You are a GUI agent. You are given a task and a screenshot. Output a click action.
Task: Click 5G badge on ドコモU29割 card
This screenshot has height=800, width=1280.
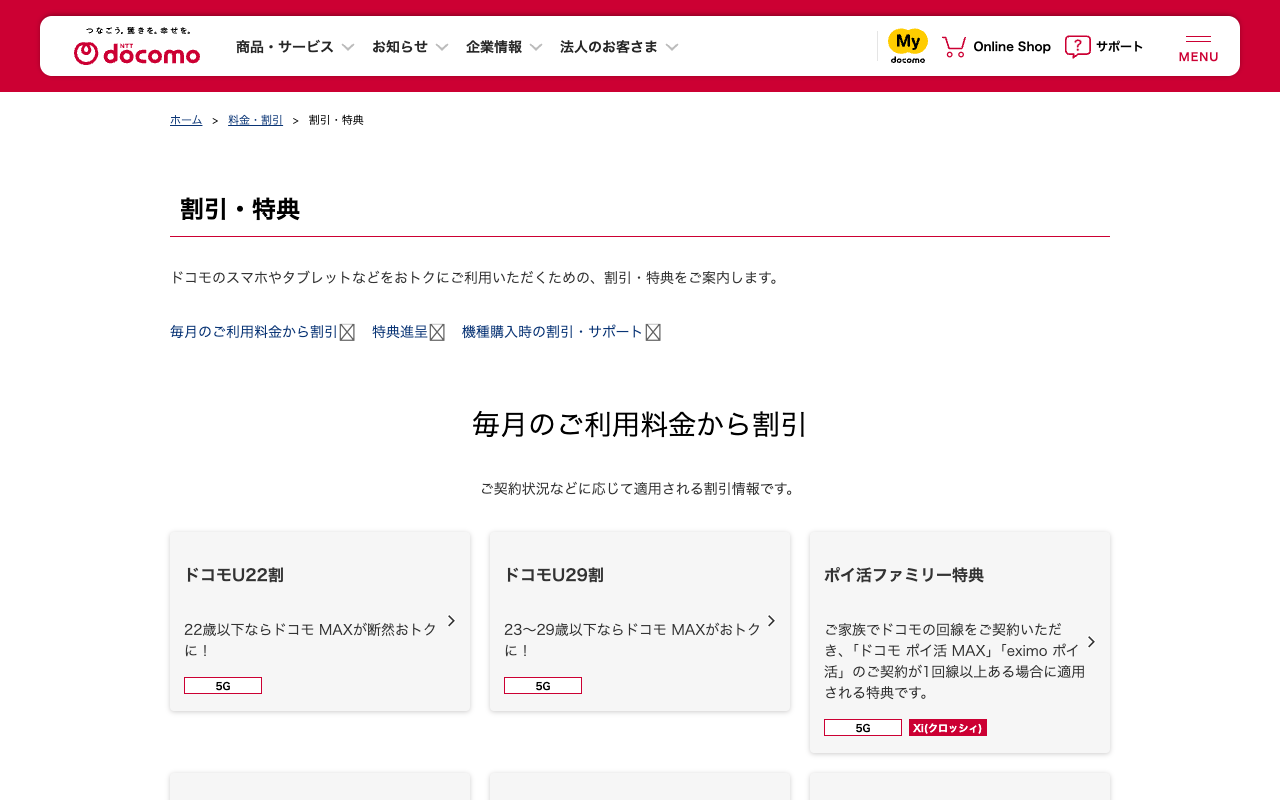(x=543, y=686)
